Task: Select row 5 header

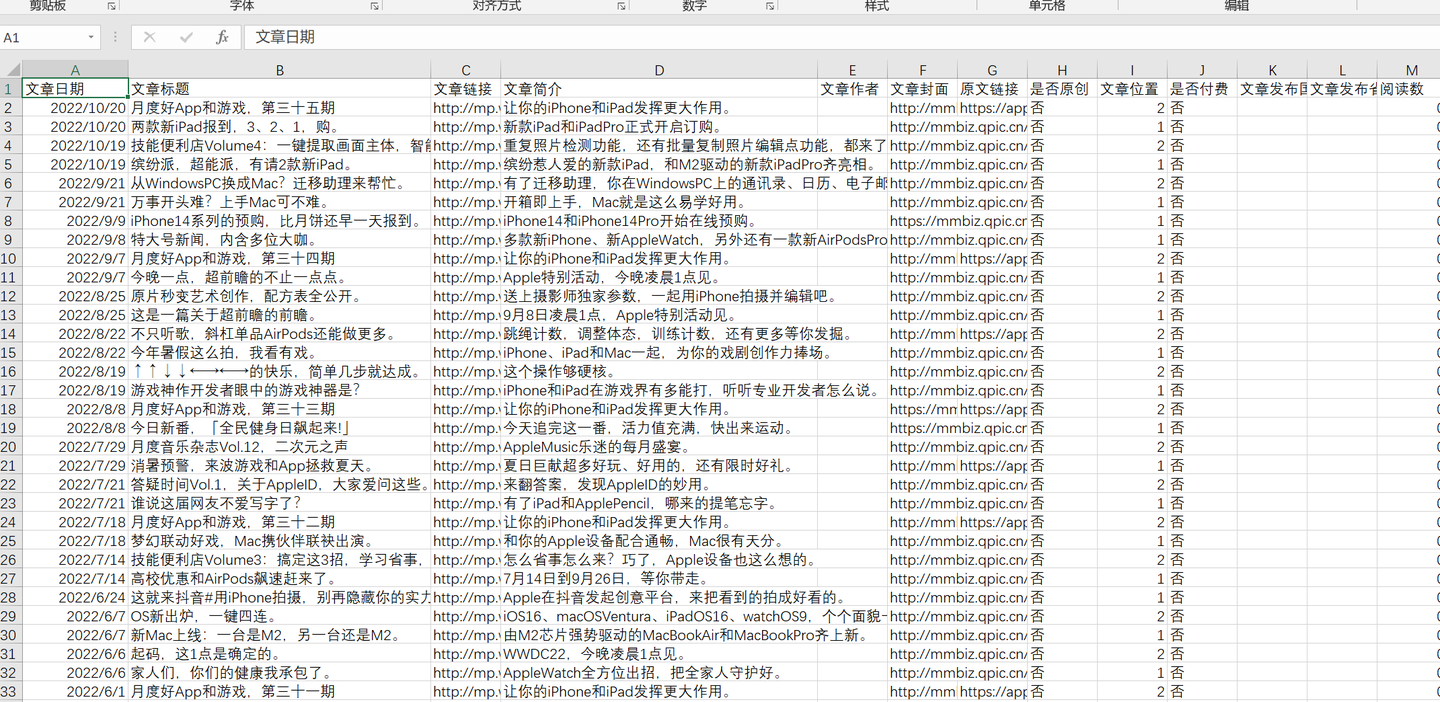Action: pos(11,164)
